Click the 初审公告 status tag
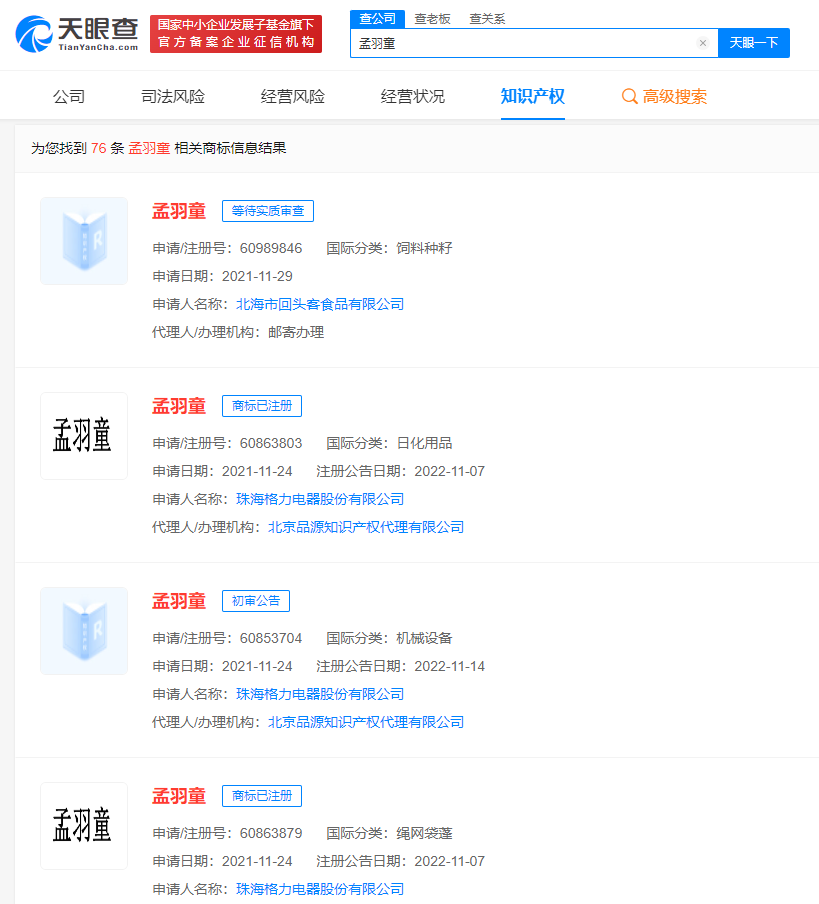 [x=256, y=601]
